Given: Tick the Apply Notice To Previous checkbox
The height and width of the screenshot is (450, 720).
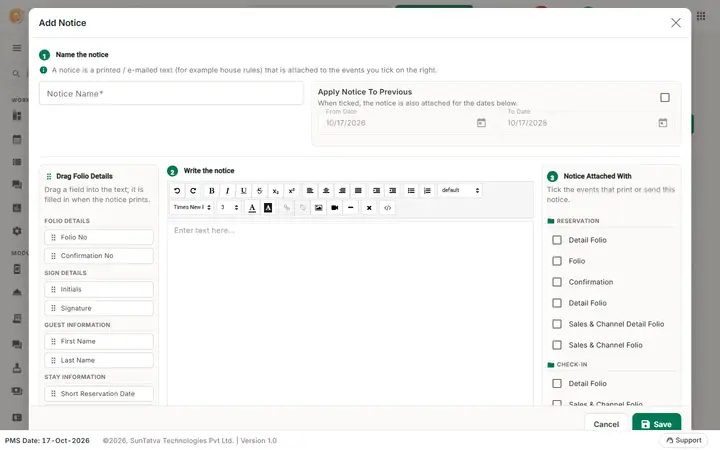Looking at the screenshot, I should pyautogui.click(x=664, y=97).
